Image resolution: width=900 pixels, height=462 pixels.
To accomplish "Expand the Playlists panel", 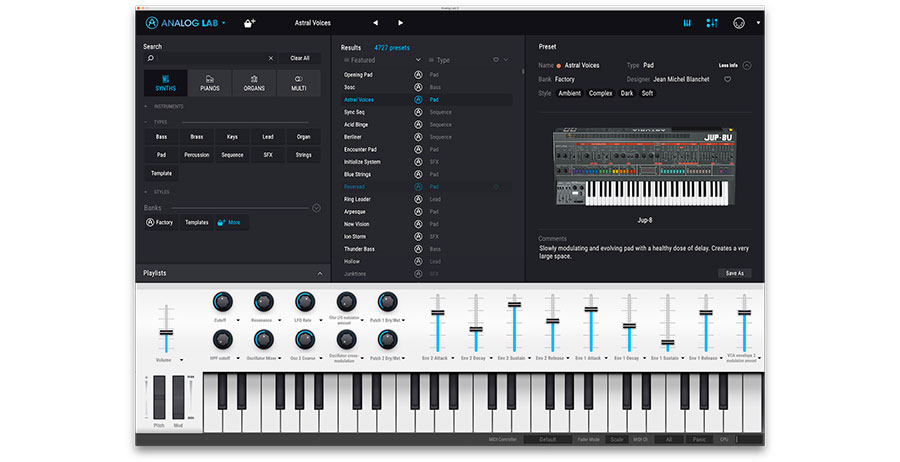I will click(320, 274).
